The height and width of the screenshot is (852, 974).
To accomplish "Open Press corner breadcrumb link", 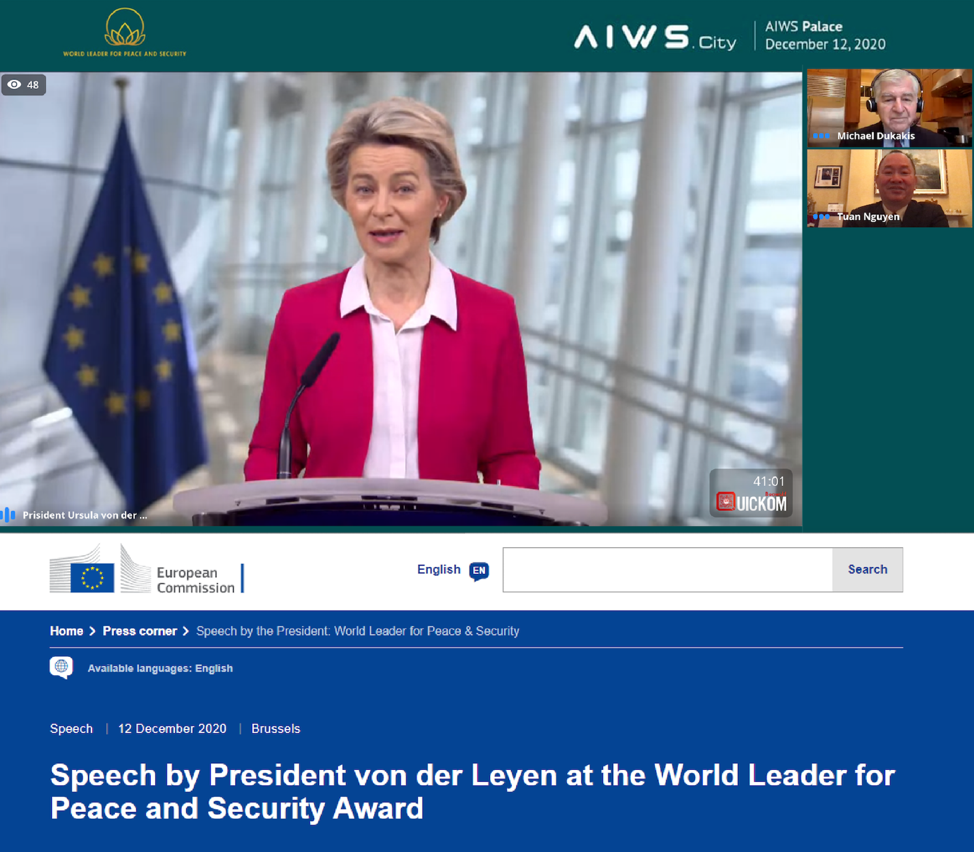I will (x=140, y=631).
